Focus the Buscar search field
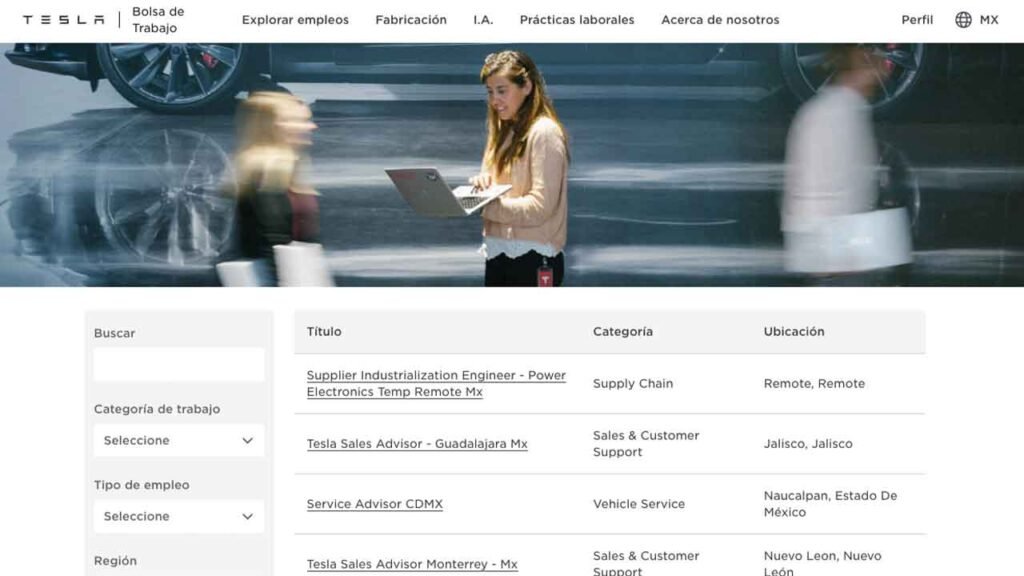Screen dimensions: 1024x576 pos(179,364)
